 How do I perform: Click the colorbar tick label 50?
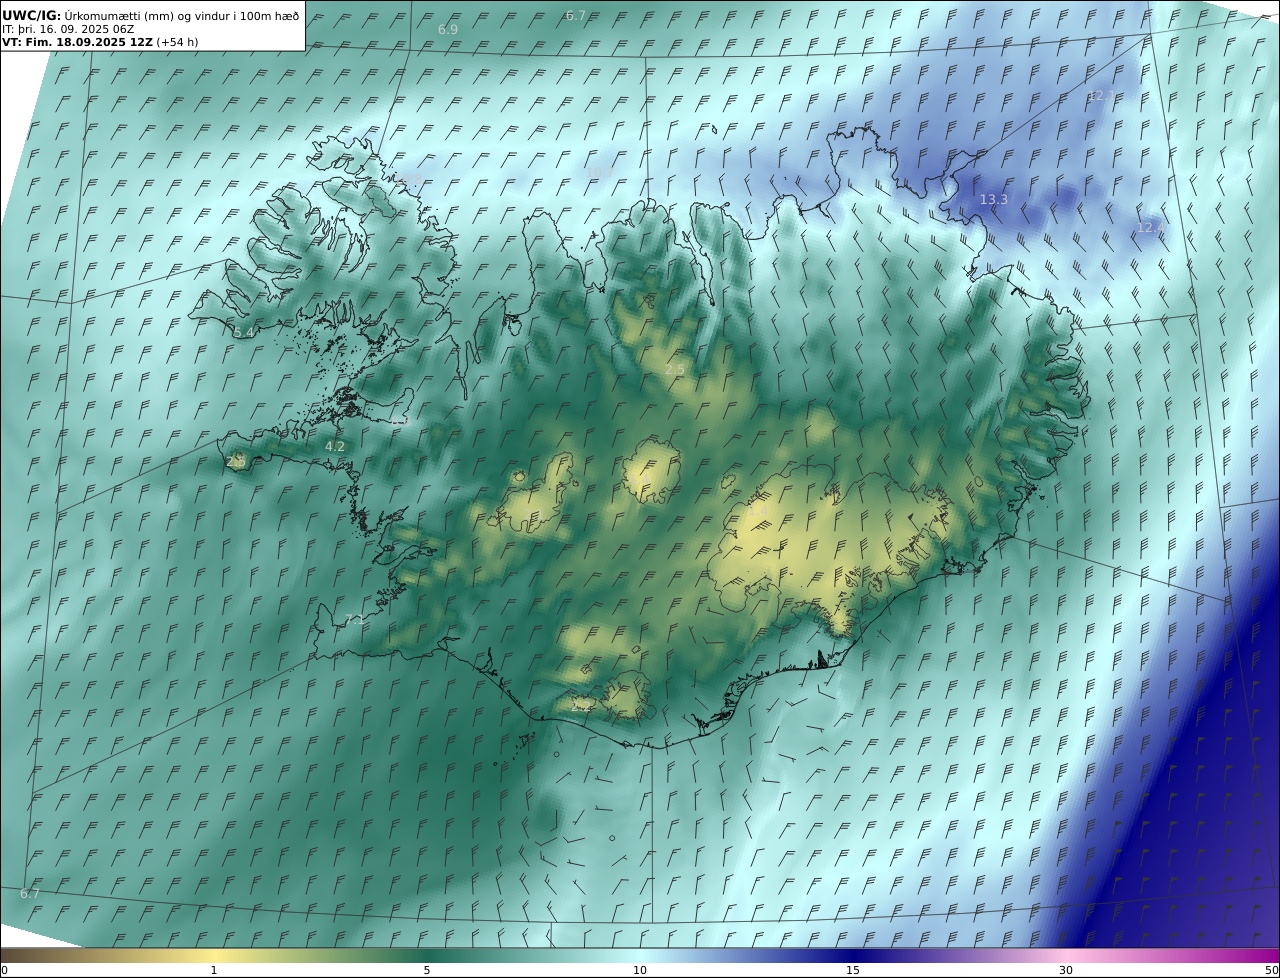click(x=1271, y=971)
